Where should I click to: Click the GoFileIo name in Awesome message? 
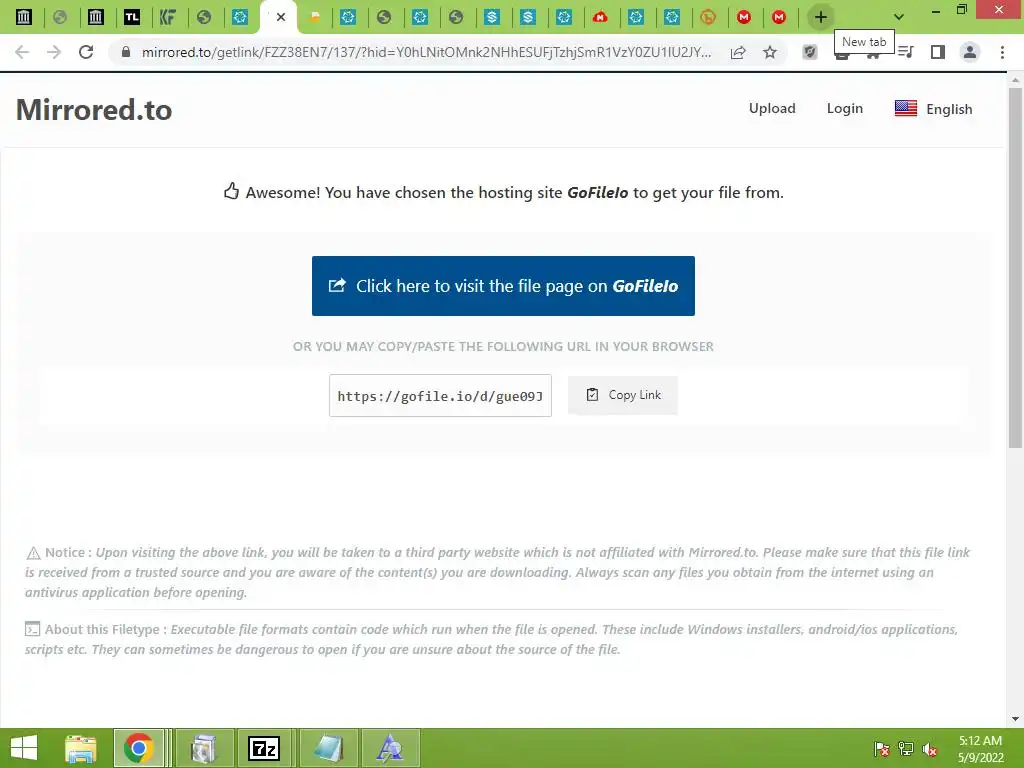tap(598, 193)
